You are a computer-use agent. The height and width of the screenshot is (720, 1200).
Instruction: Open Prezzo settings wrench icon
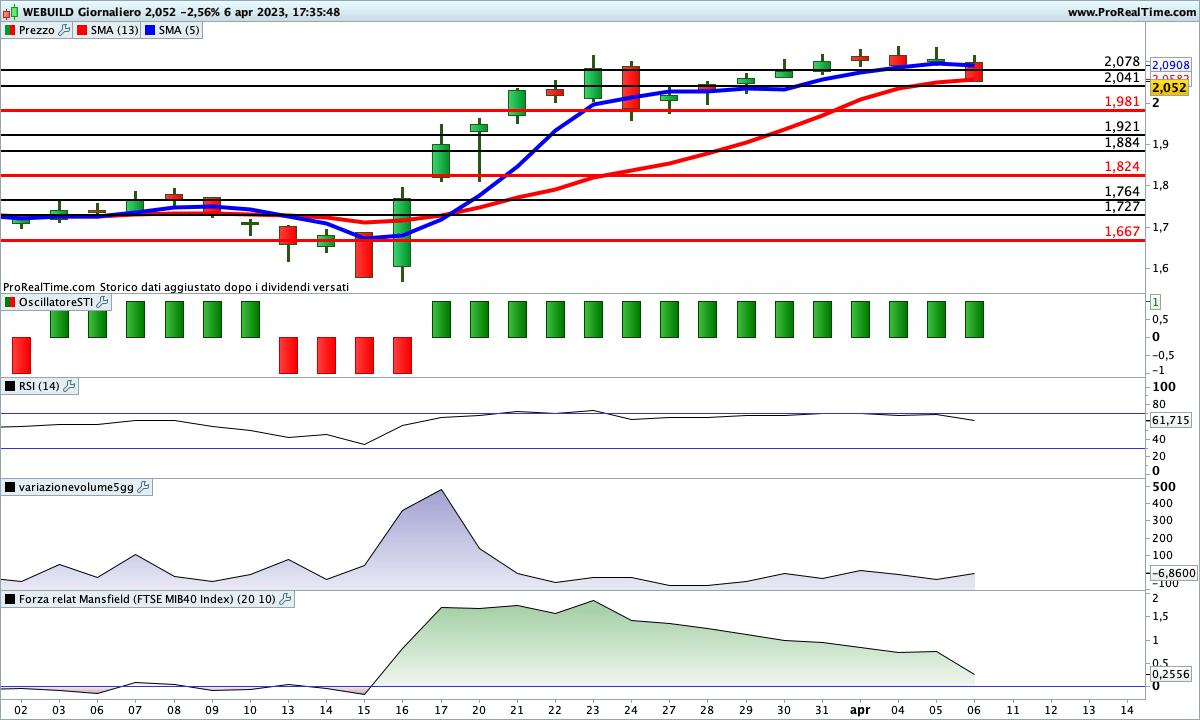pos(65,30)
